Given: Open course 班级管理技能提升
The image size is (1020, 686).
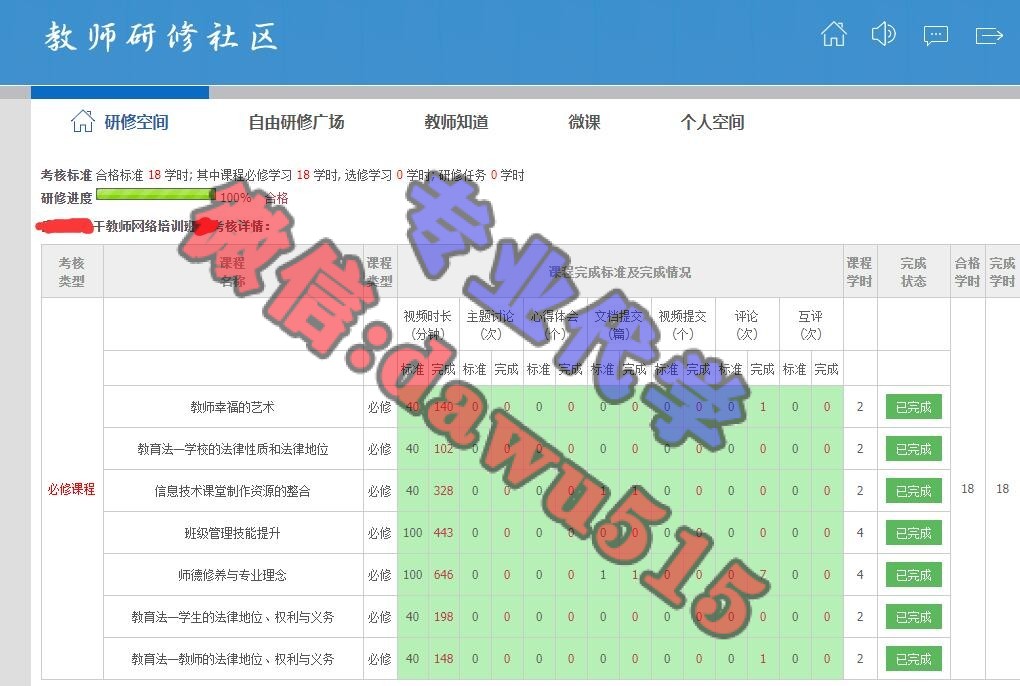Looking at the screenshot, I should [x=232, y=533].
